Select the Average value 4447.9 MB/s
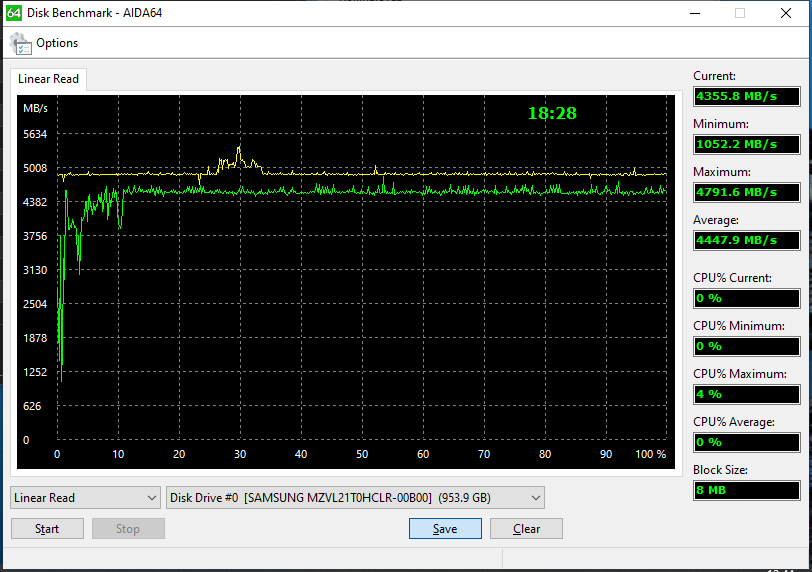 point(747,241)
